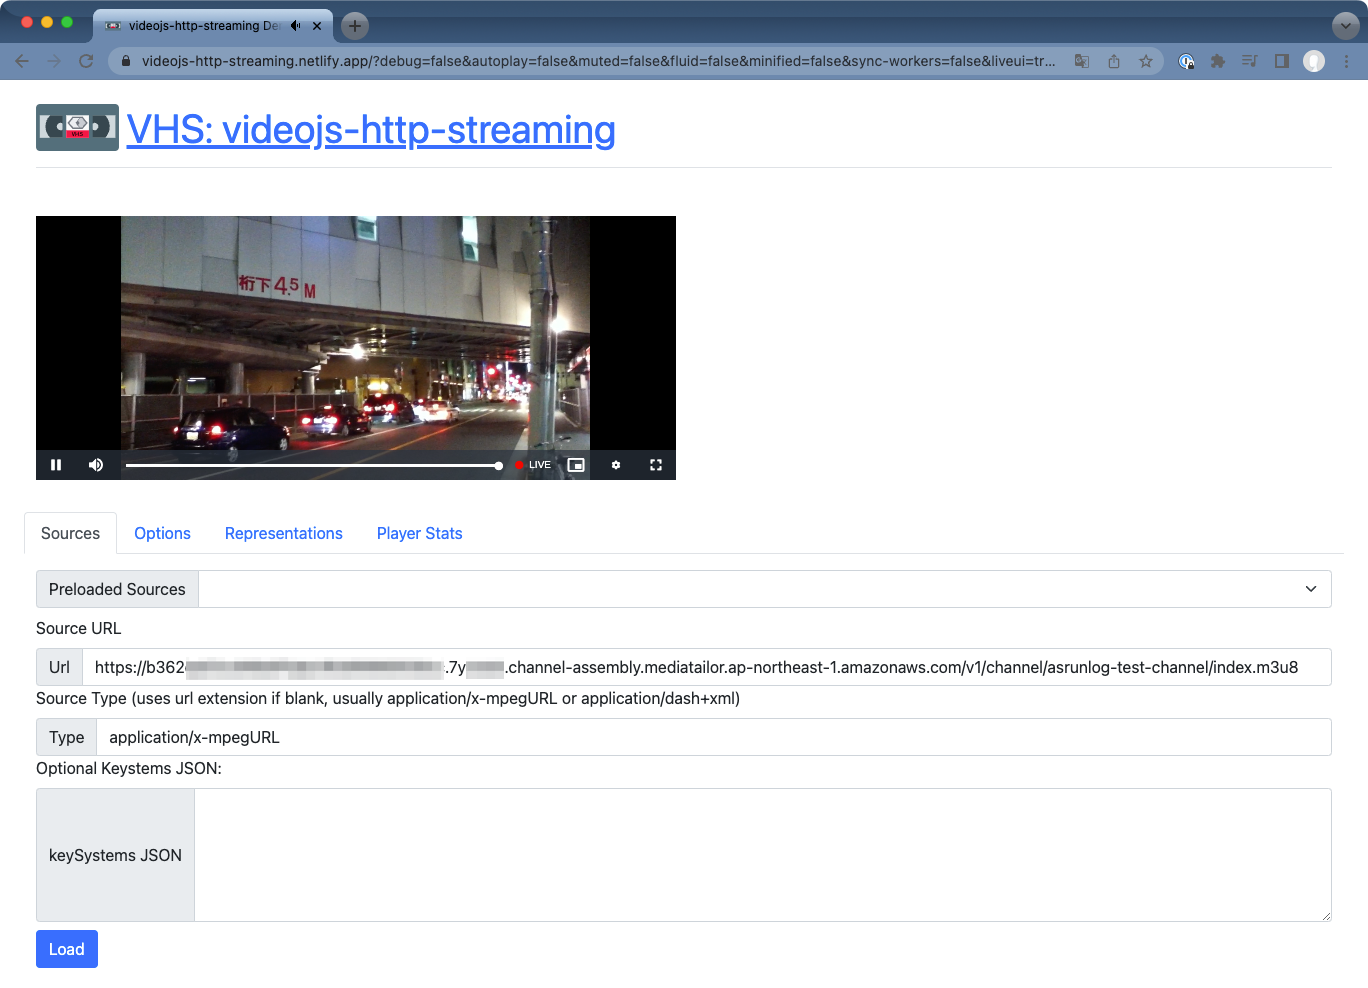
Task: Click the Source URL input field
Action: click(x=706, y=667)
